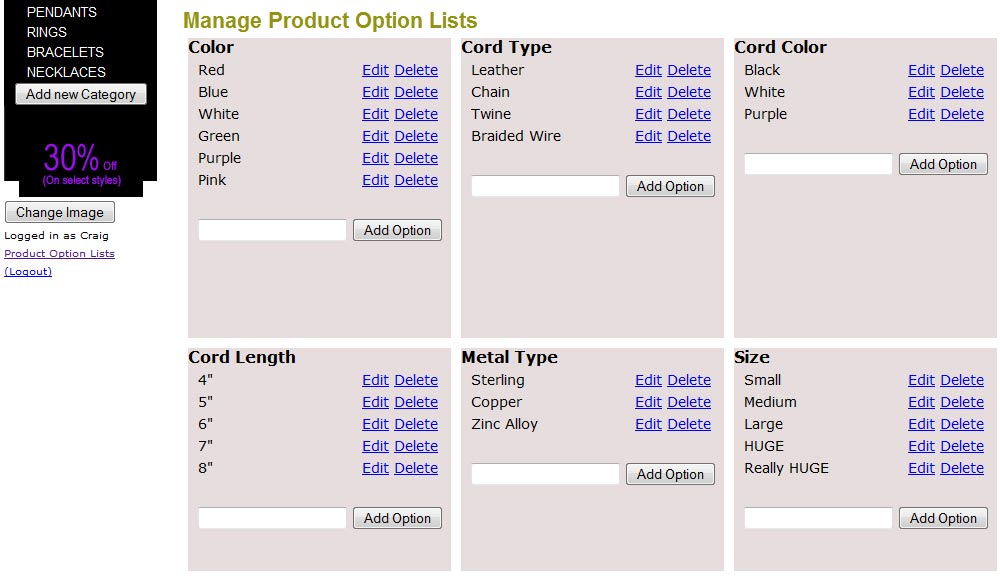Screen dimensions: 1000x581
Task: Delete the 8" cord length option
Action: pos(416,468)
